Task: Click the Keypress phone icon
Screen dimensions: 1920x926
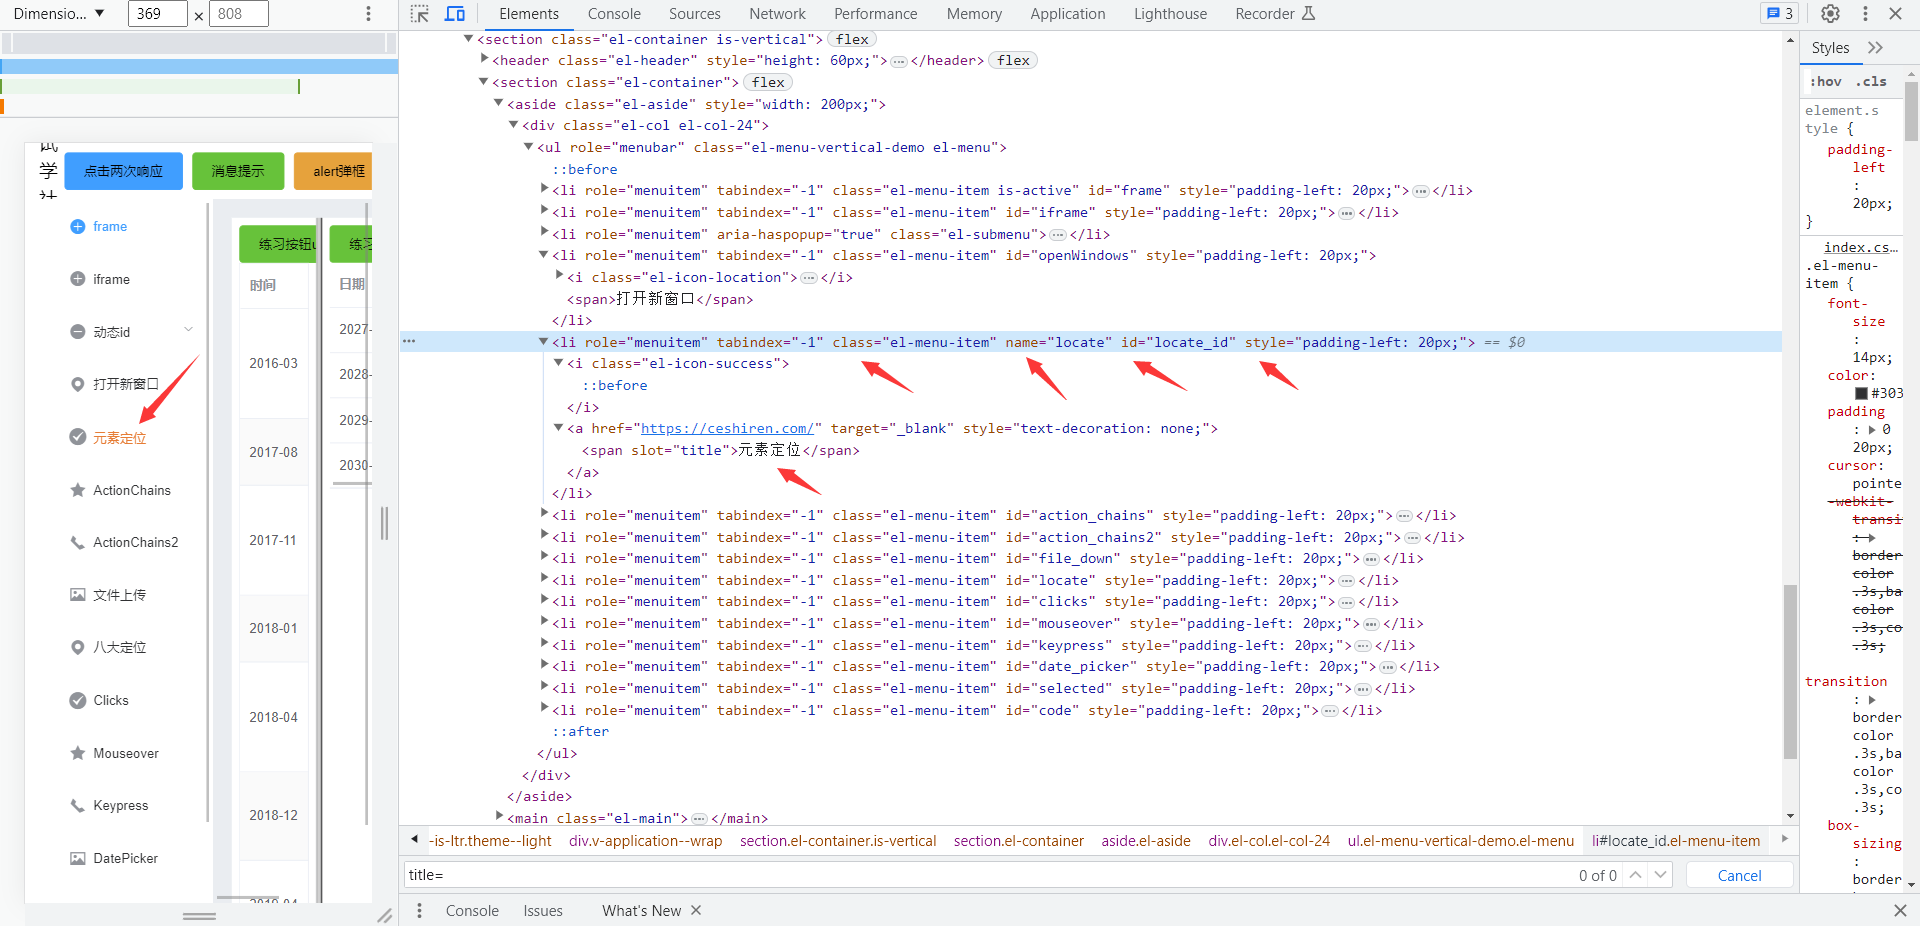Action: (77, 805)
